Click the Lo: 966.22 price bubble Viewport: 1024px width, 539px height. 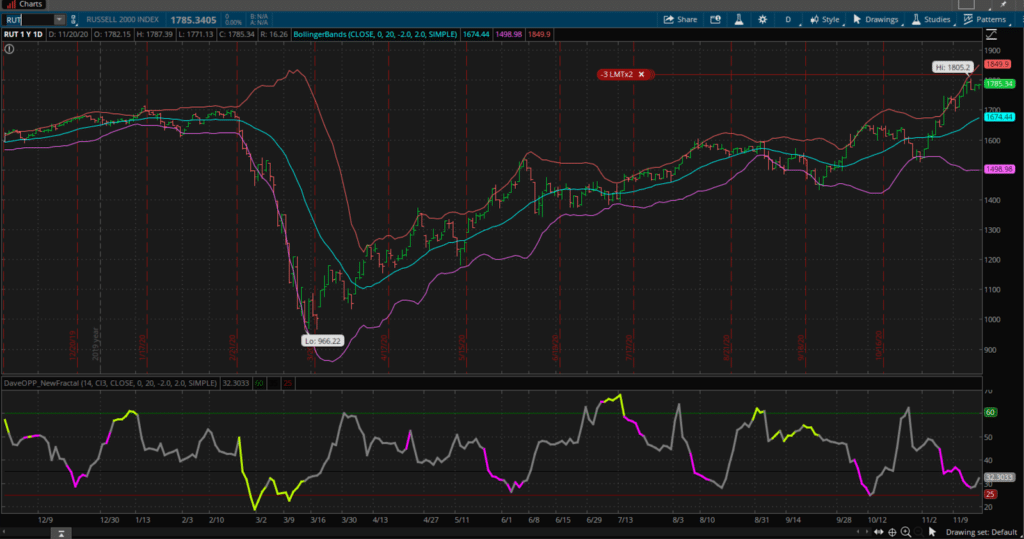(x=323, y=341)
